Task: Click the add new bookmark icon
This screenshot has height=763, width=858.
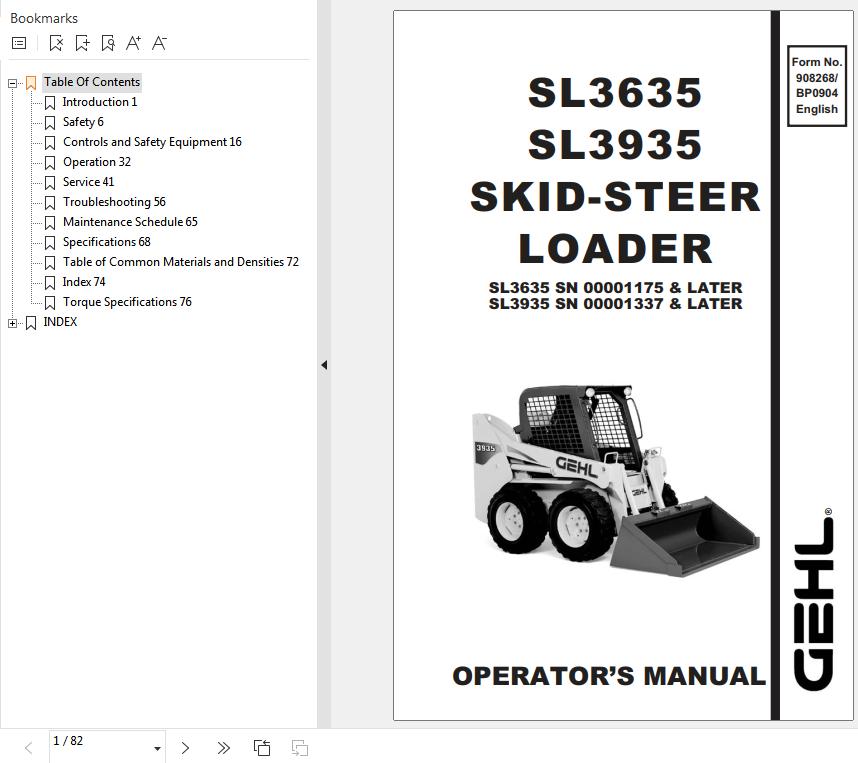Action: click(82, 43)
